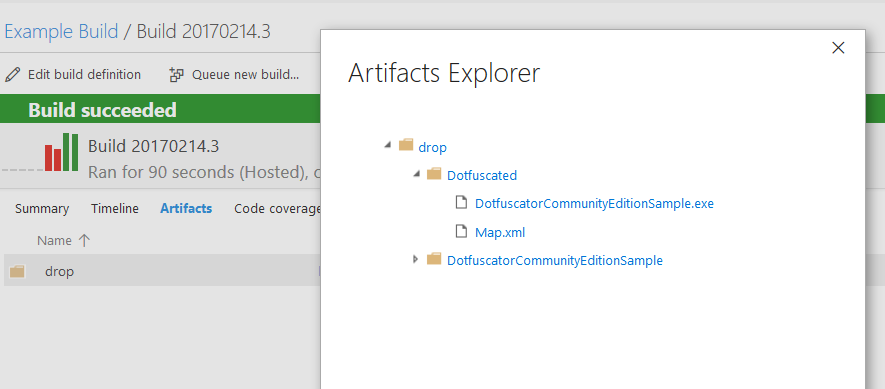The width and height of the screenshot is (885, 389).
Task: Expand the DotfuscatorCommunityEditionSample folder node
Action: click(x=416, y=259)
